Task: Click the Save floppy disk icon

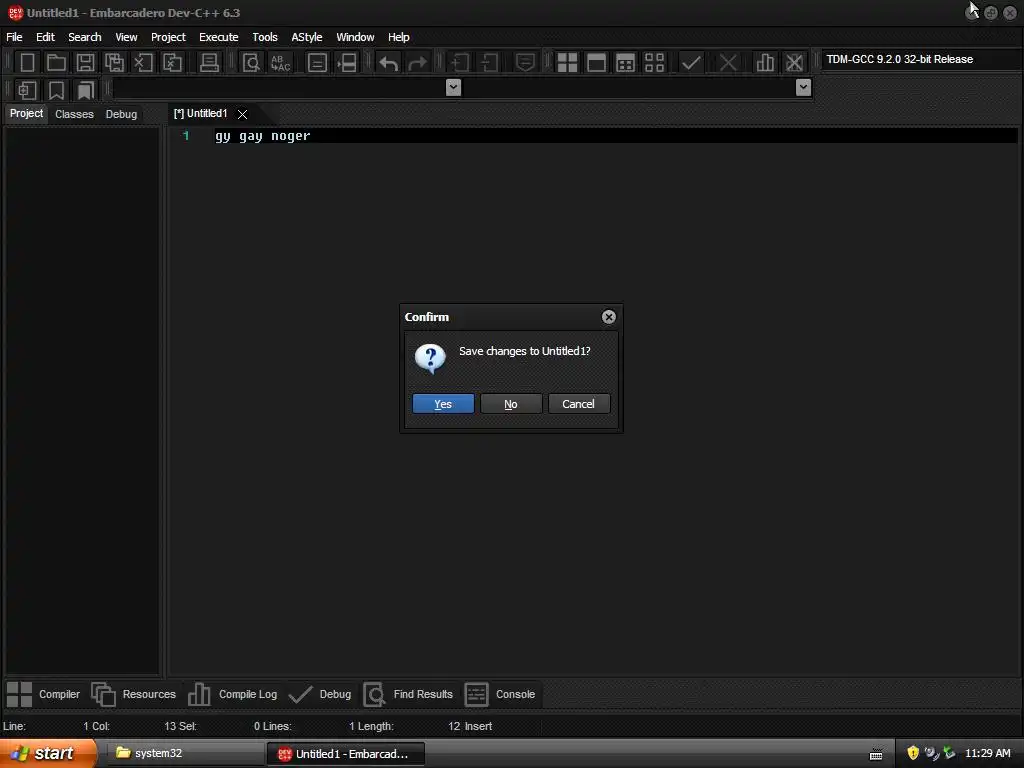Action: [x=85, y=63]
